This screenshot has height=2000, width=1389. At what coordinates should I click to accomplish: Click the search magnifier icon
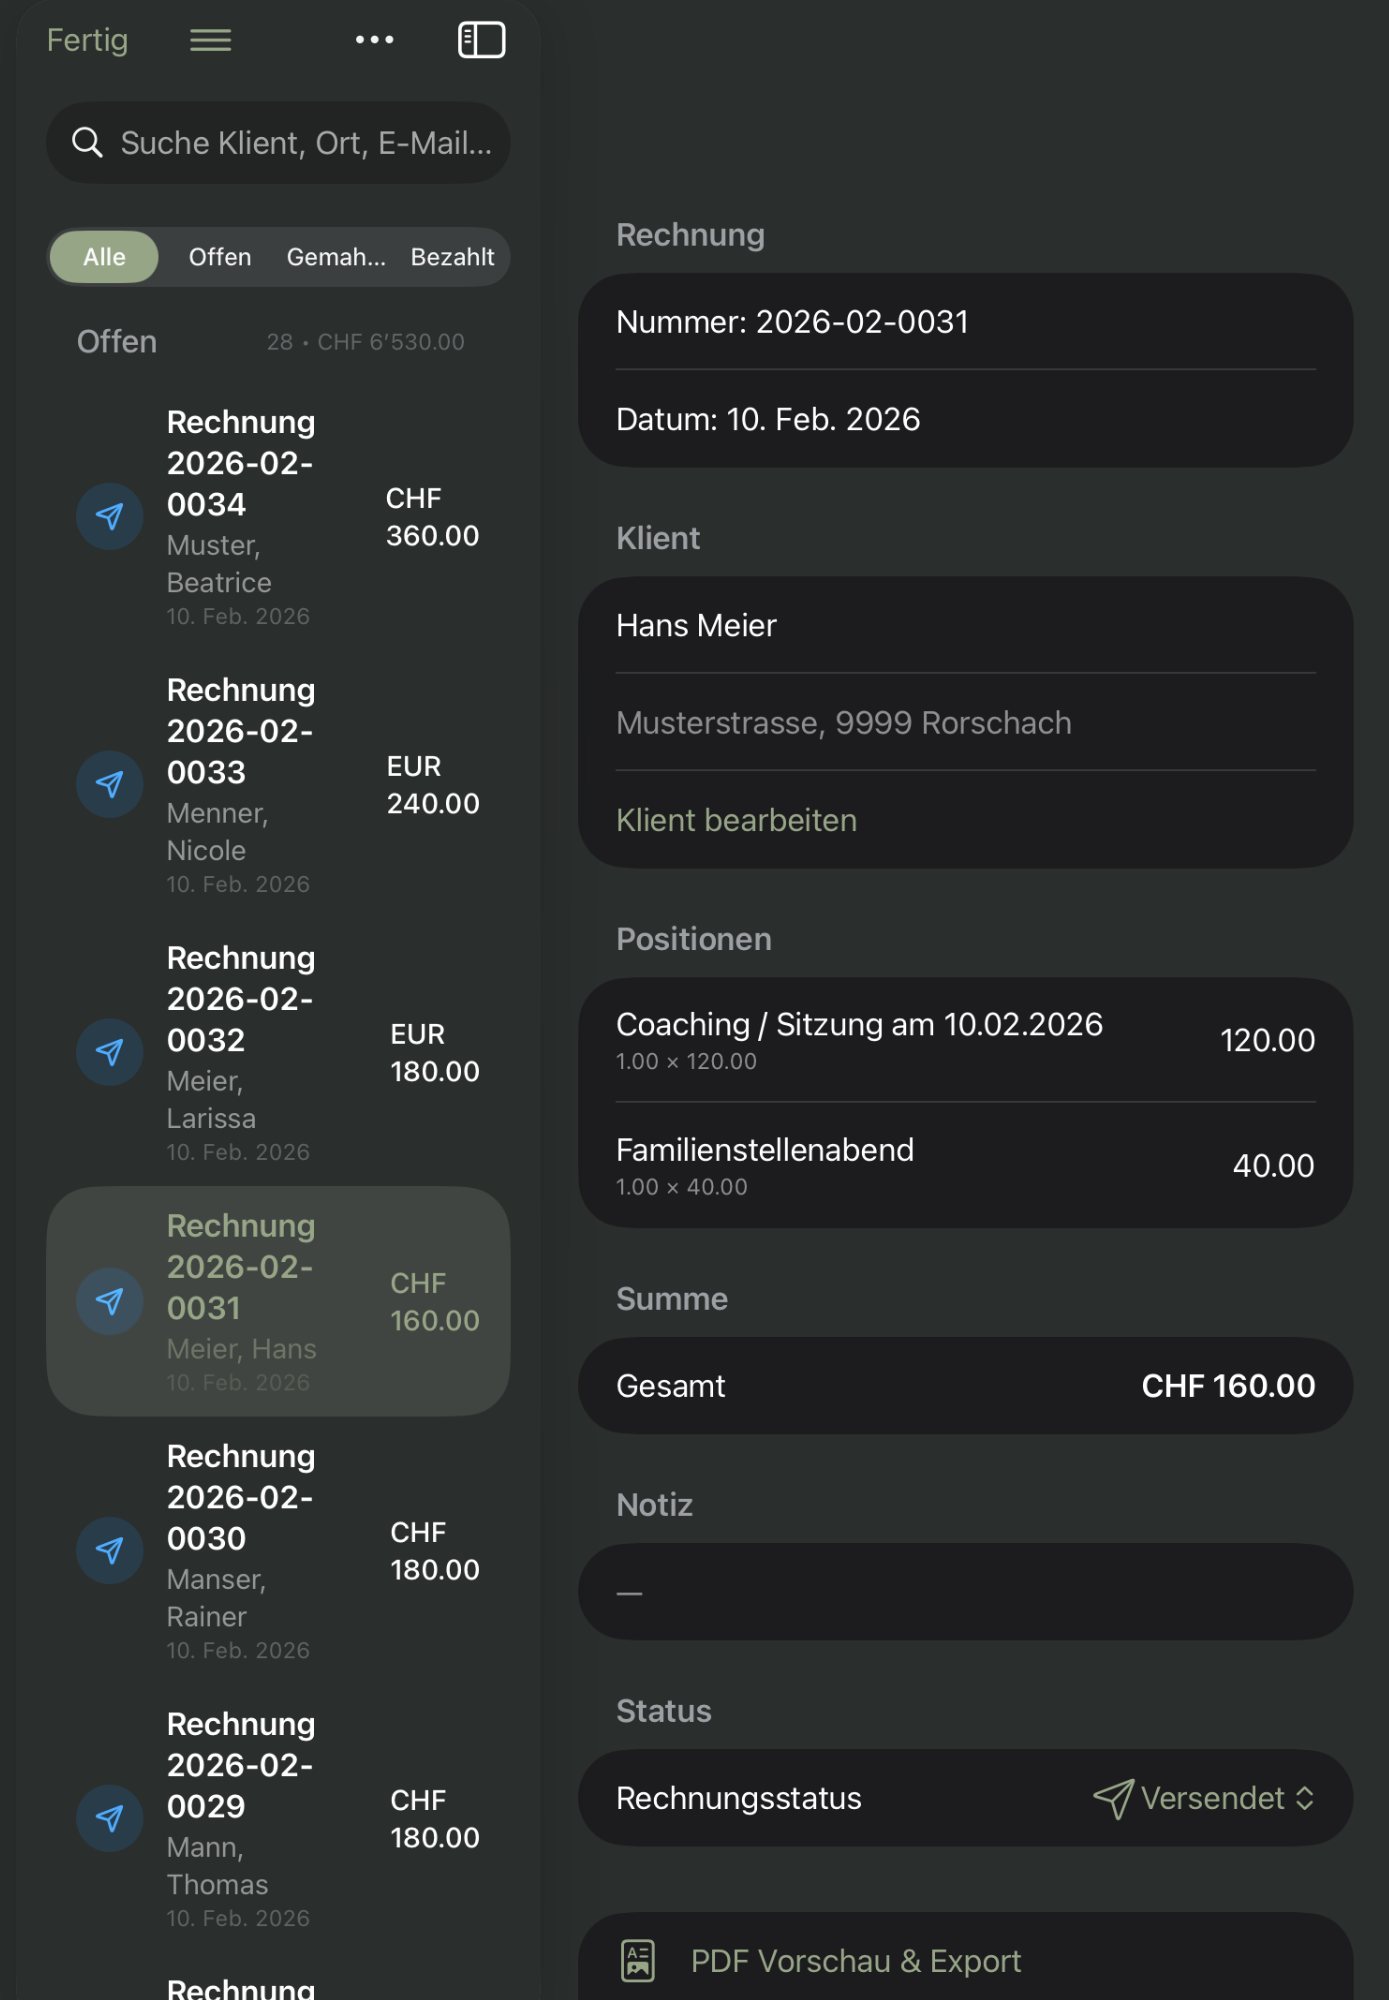click(x=88, y=143)
